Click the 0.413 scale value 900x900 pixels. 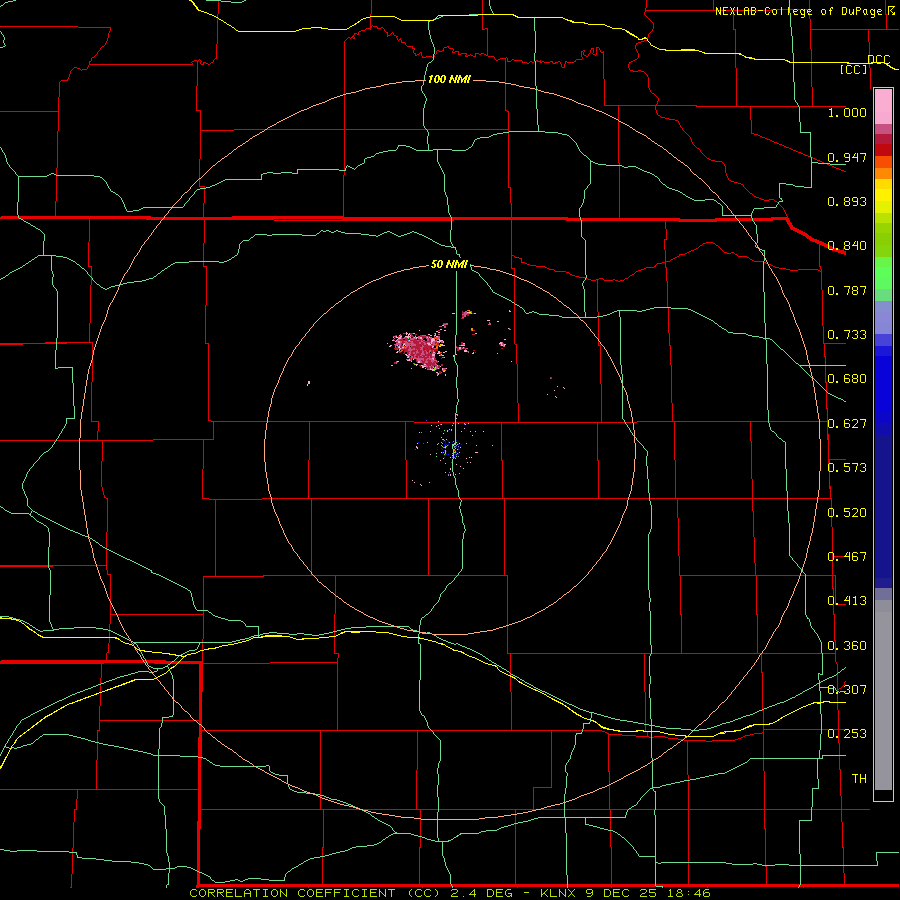(847, 601)
